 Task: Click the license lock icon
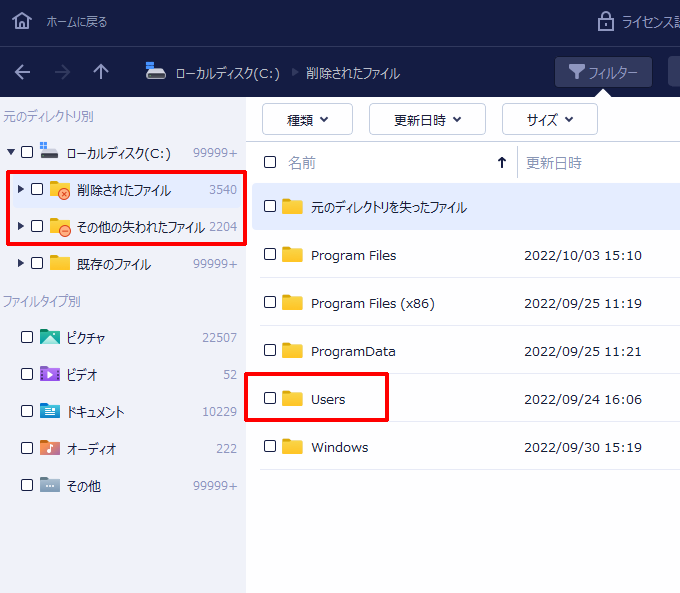606,21
